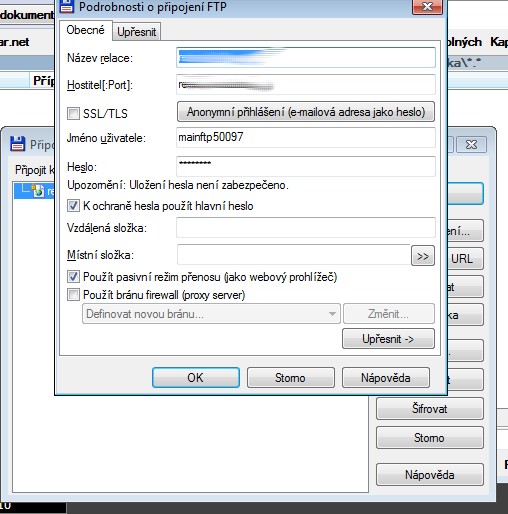Viewport: 508px width, 514px height.
Task: Enable the SSL/TLS checkbox
Action: [x=73, y=113]
